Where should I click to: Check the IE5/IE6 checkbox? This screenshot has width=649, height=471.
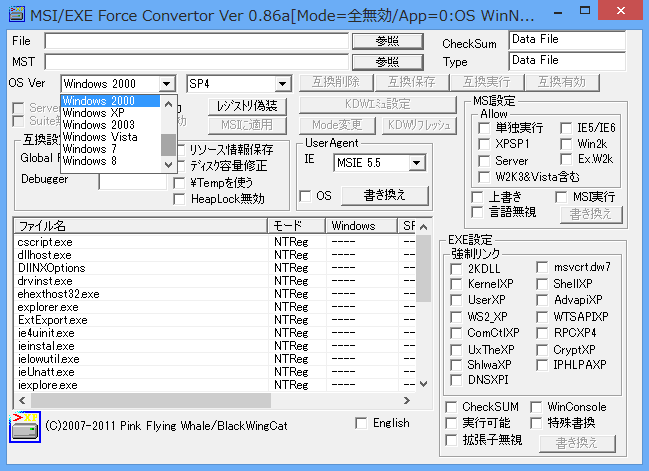point(566,128)
